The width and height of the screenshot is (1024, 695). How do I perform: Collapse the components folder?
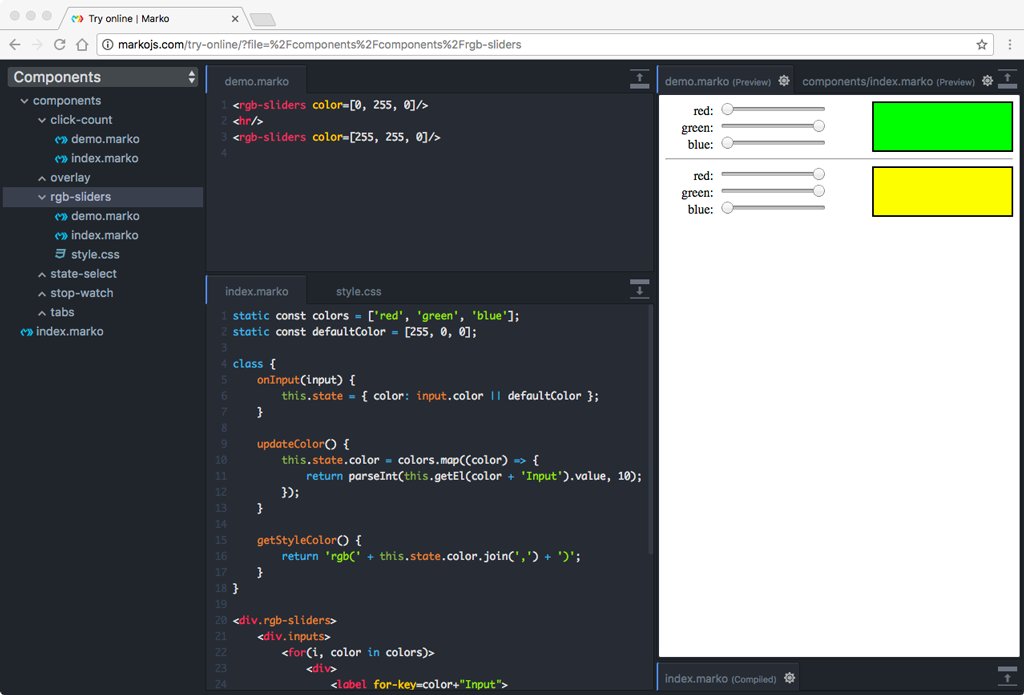[x=24, y=101]
